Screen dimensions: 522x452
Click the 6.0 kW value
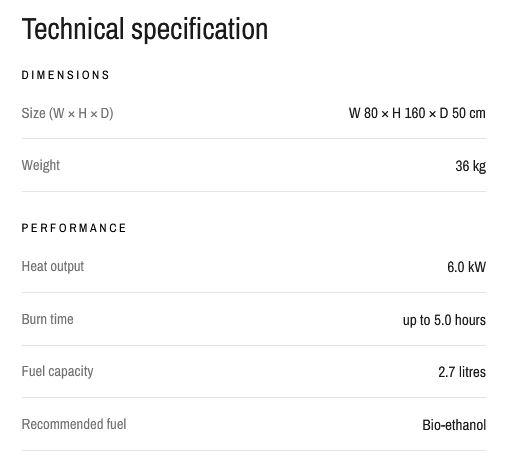tap(467, 267)
